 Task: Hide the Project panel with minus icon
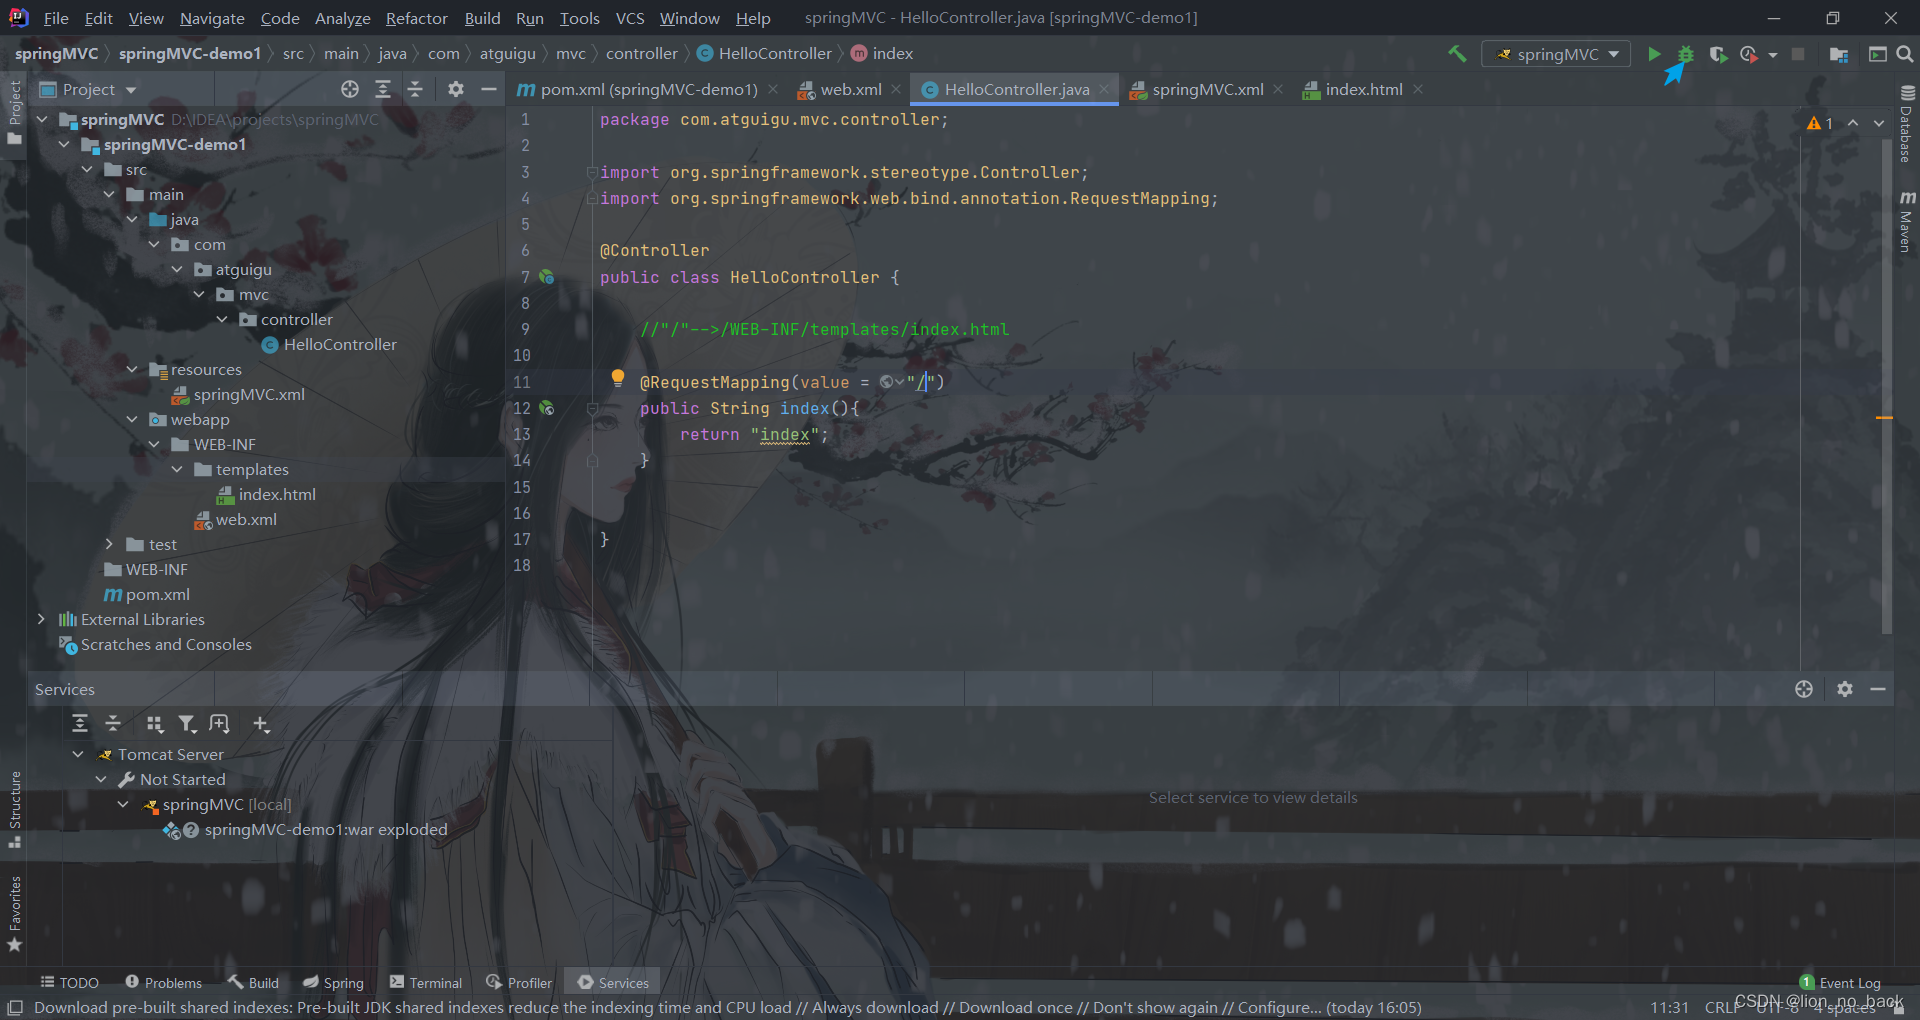(x=489, y=89)
